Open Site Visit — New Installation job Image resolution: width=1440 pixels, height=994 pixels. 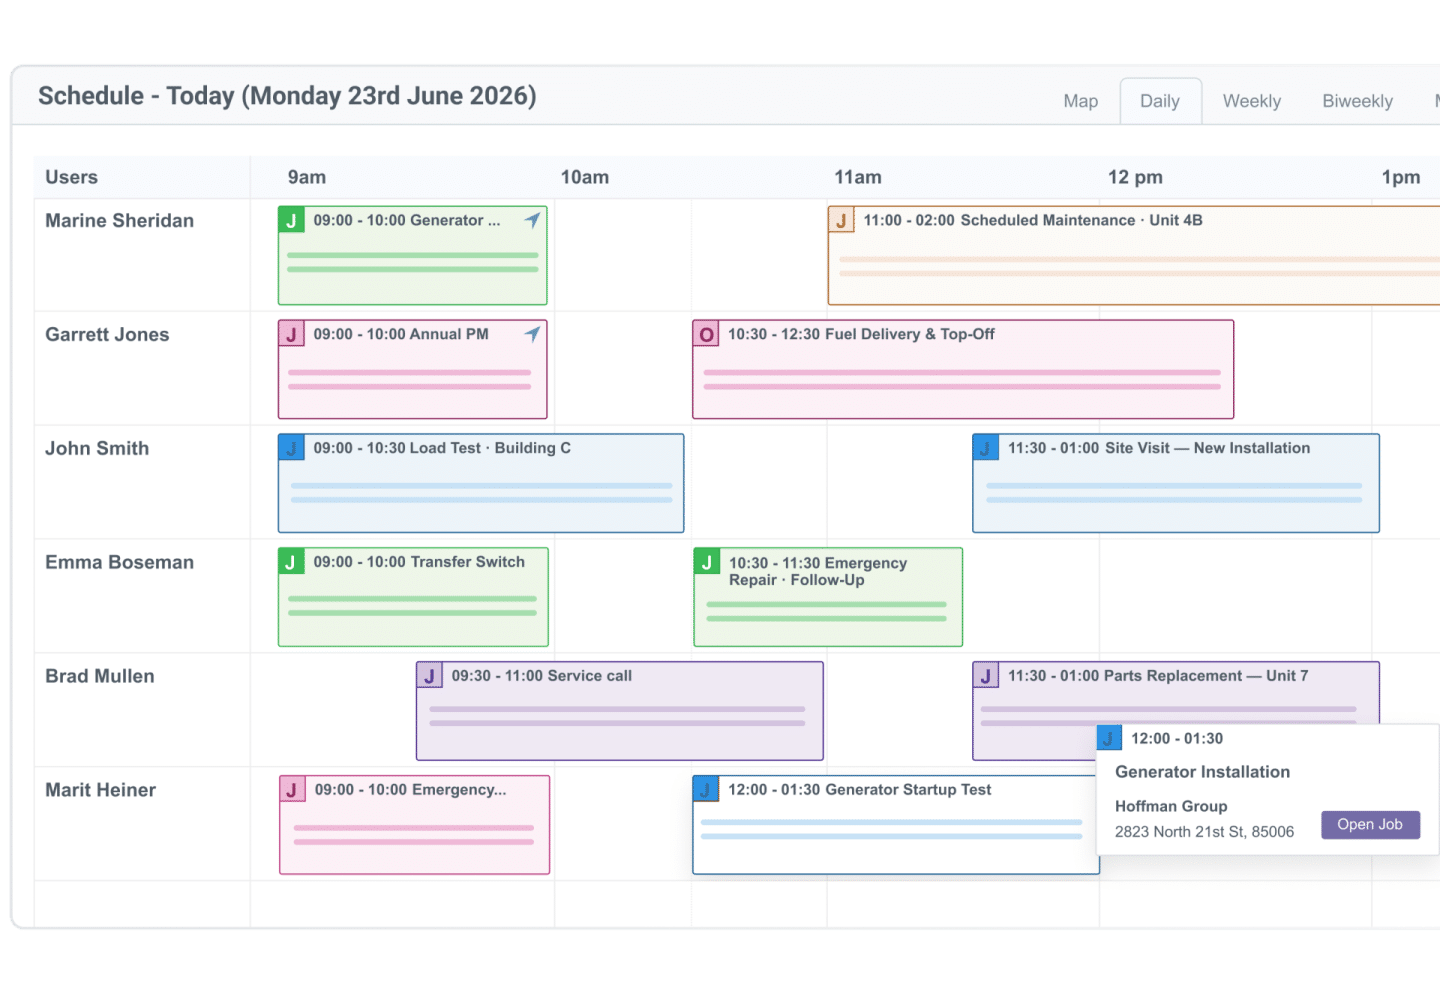click(1176, 483)
